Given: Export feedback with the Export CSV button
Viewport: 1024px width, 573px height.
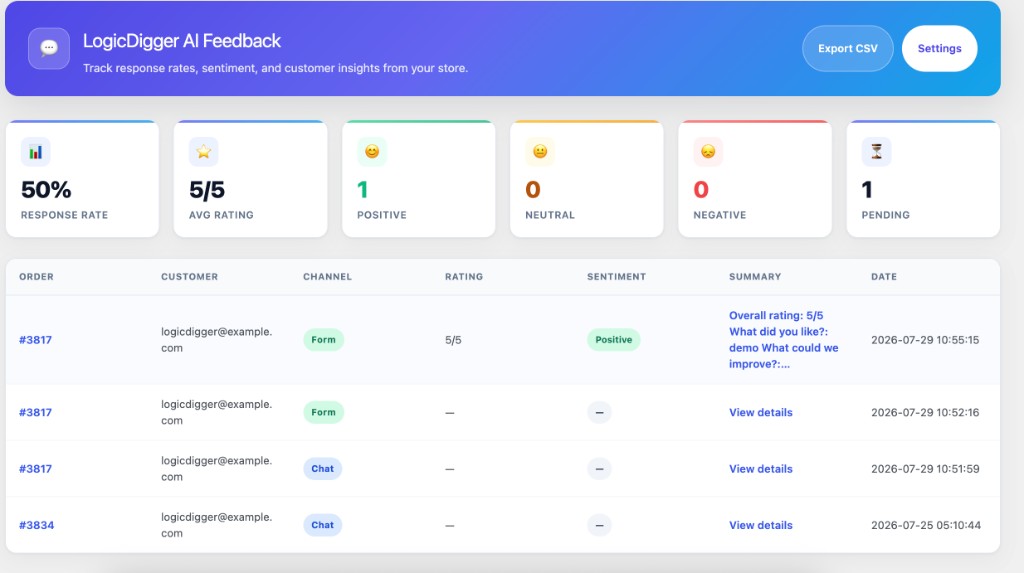Looking at the screenshot, I should [848, 48].
